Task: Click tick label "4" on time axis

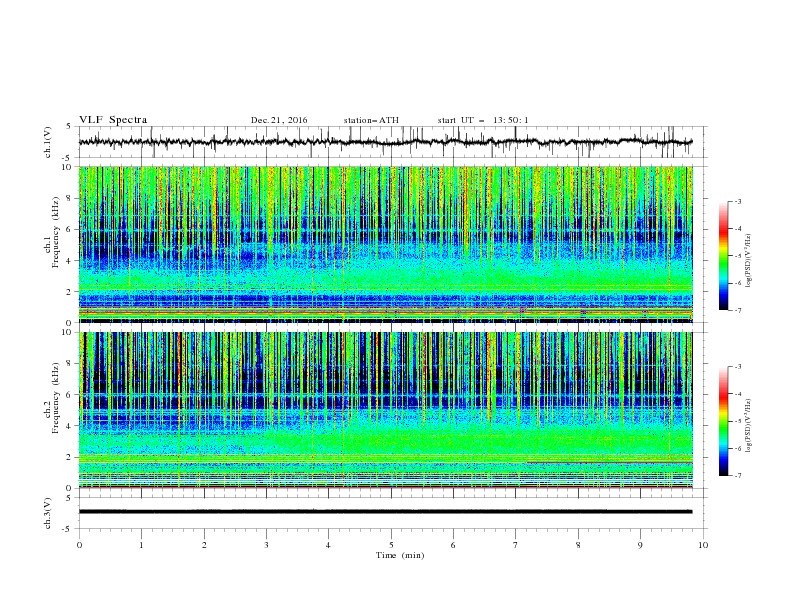Action: 328,545
